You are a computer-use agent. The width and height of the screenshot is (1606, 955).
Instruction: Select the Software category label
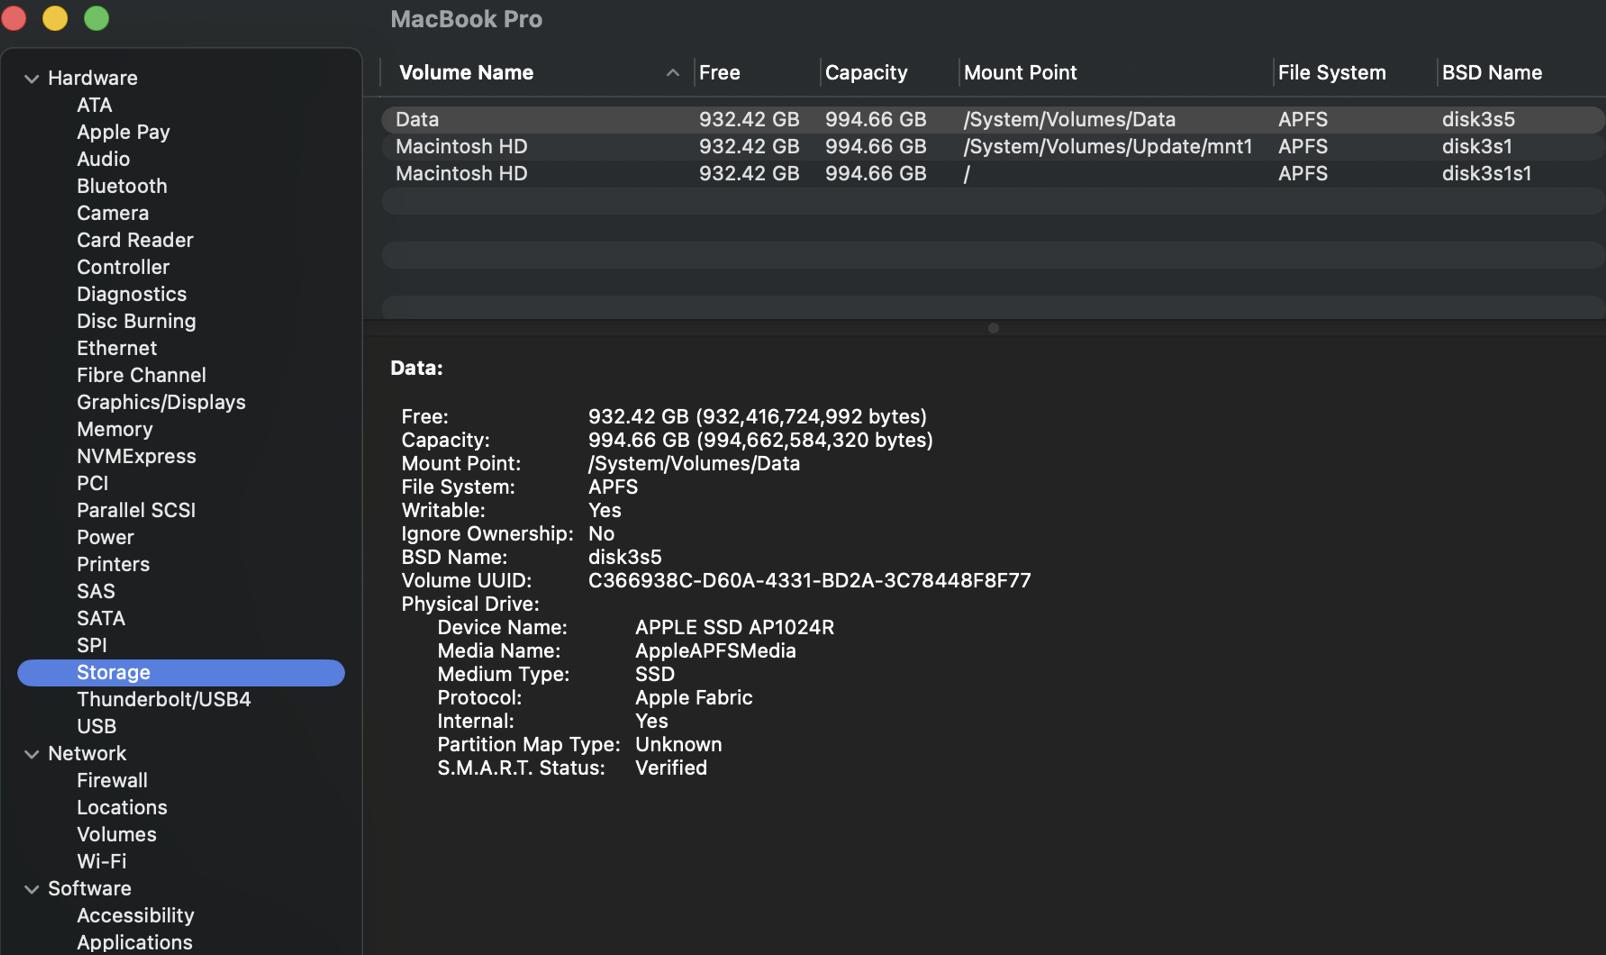click(89, 888)
